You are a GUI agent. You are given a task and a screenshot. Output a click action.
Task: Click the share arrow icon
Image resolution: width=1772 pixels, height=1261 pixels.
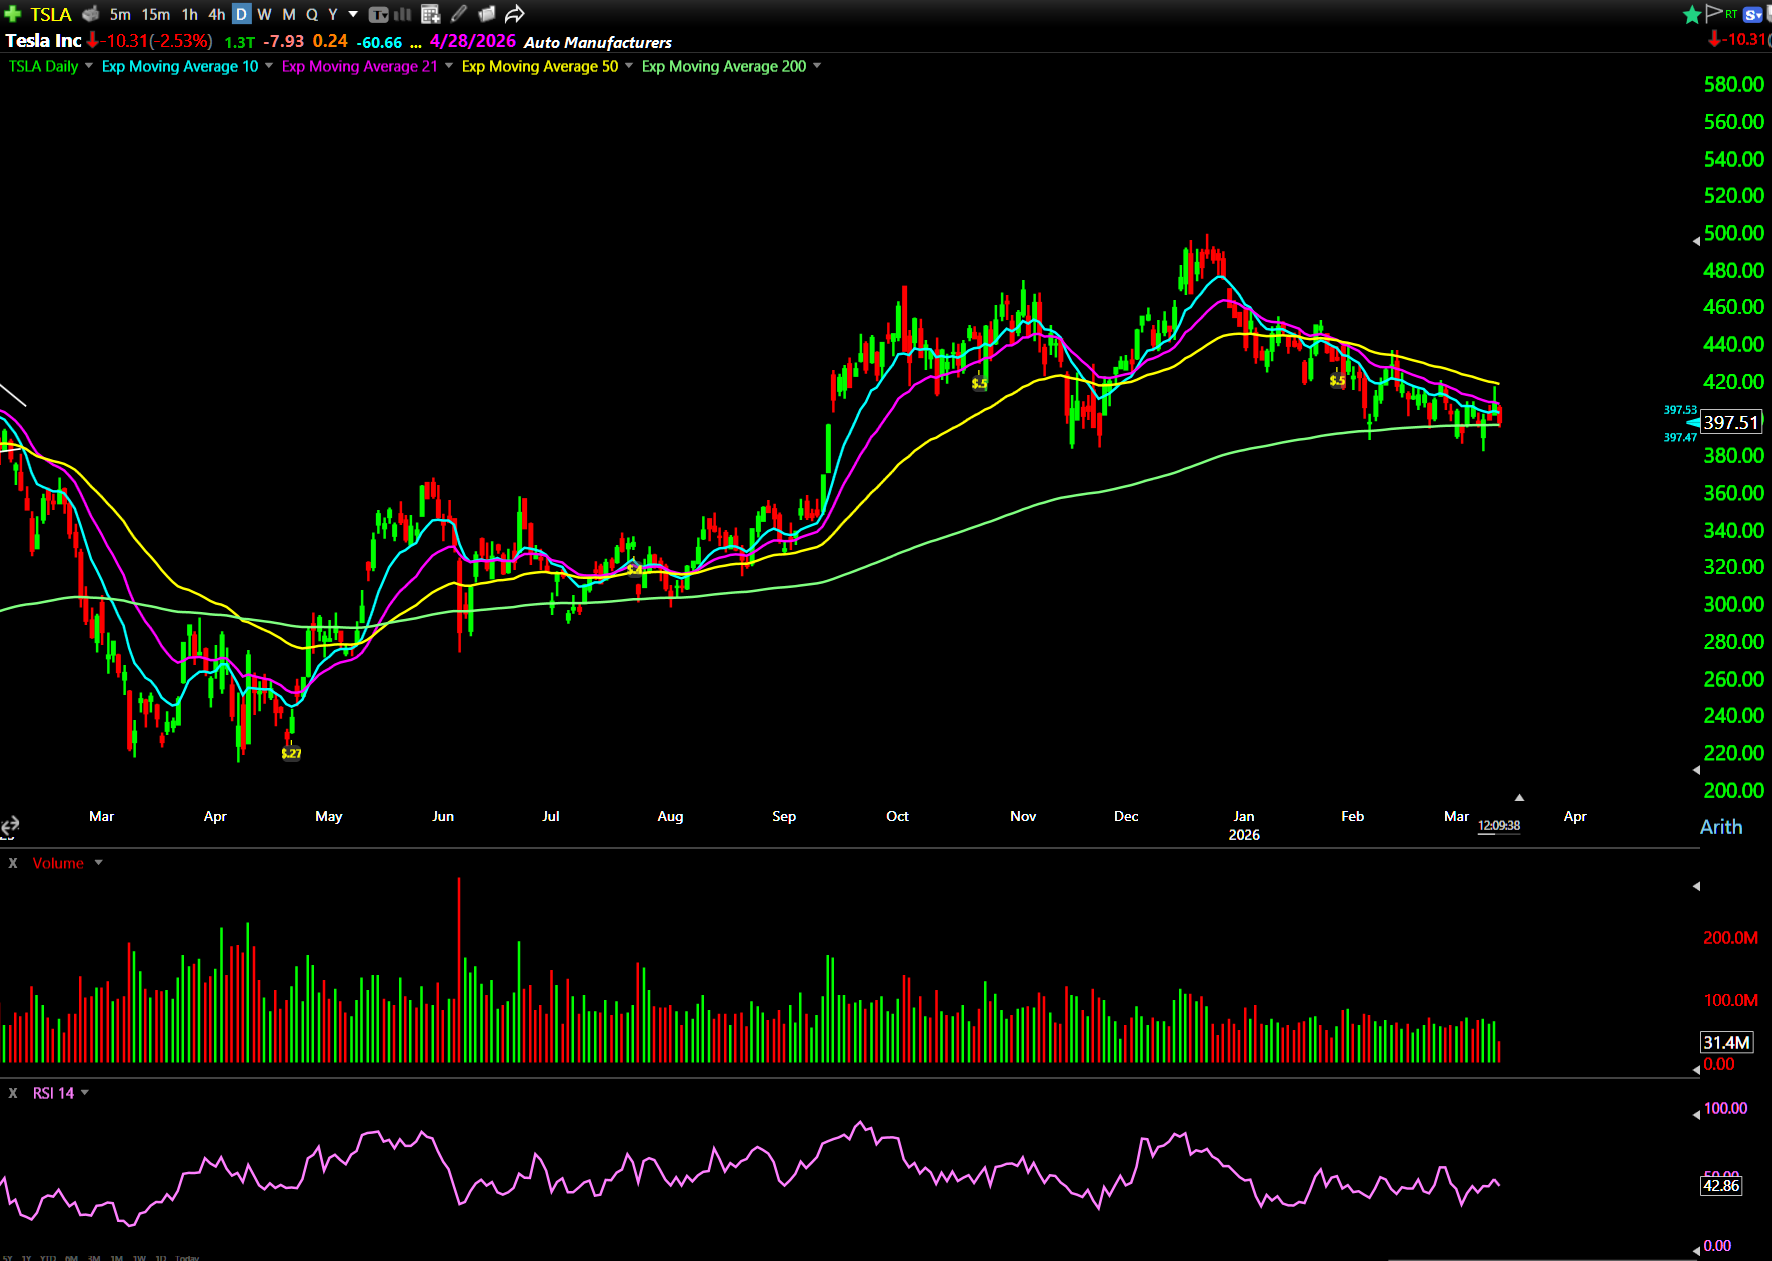coord(514,14)
